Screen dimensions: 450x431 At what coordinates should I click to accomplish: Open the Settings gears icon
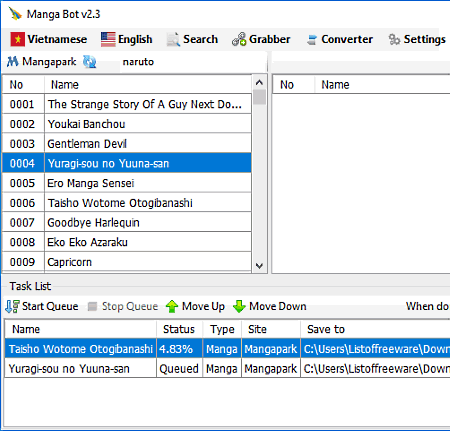pyautogui.click(x=394, y=39)
